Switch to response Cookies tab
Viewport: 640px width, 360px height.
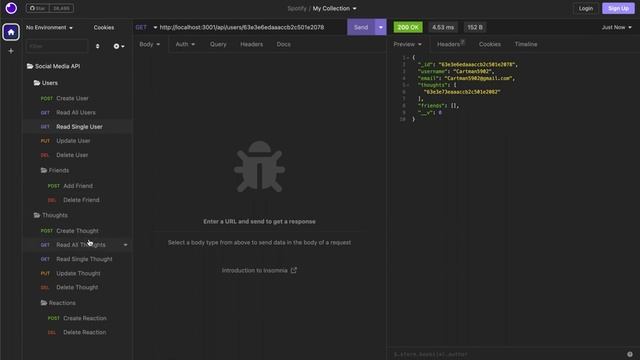pyautogui.click(x=490, y=44)
